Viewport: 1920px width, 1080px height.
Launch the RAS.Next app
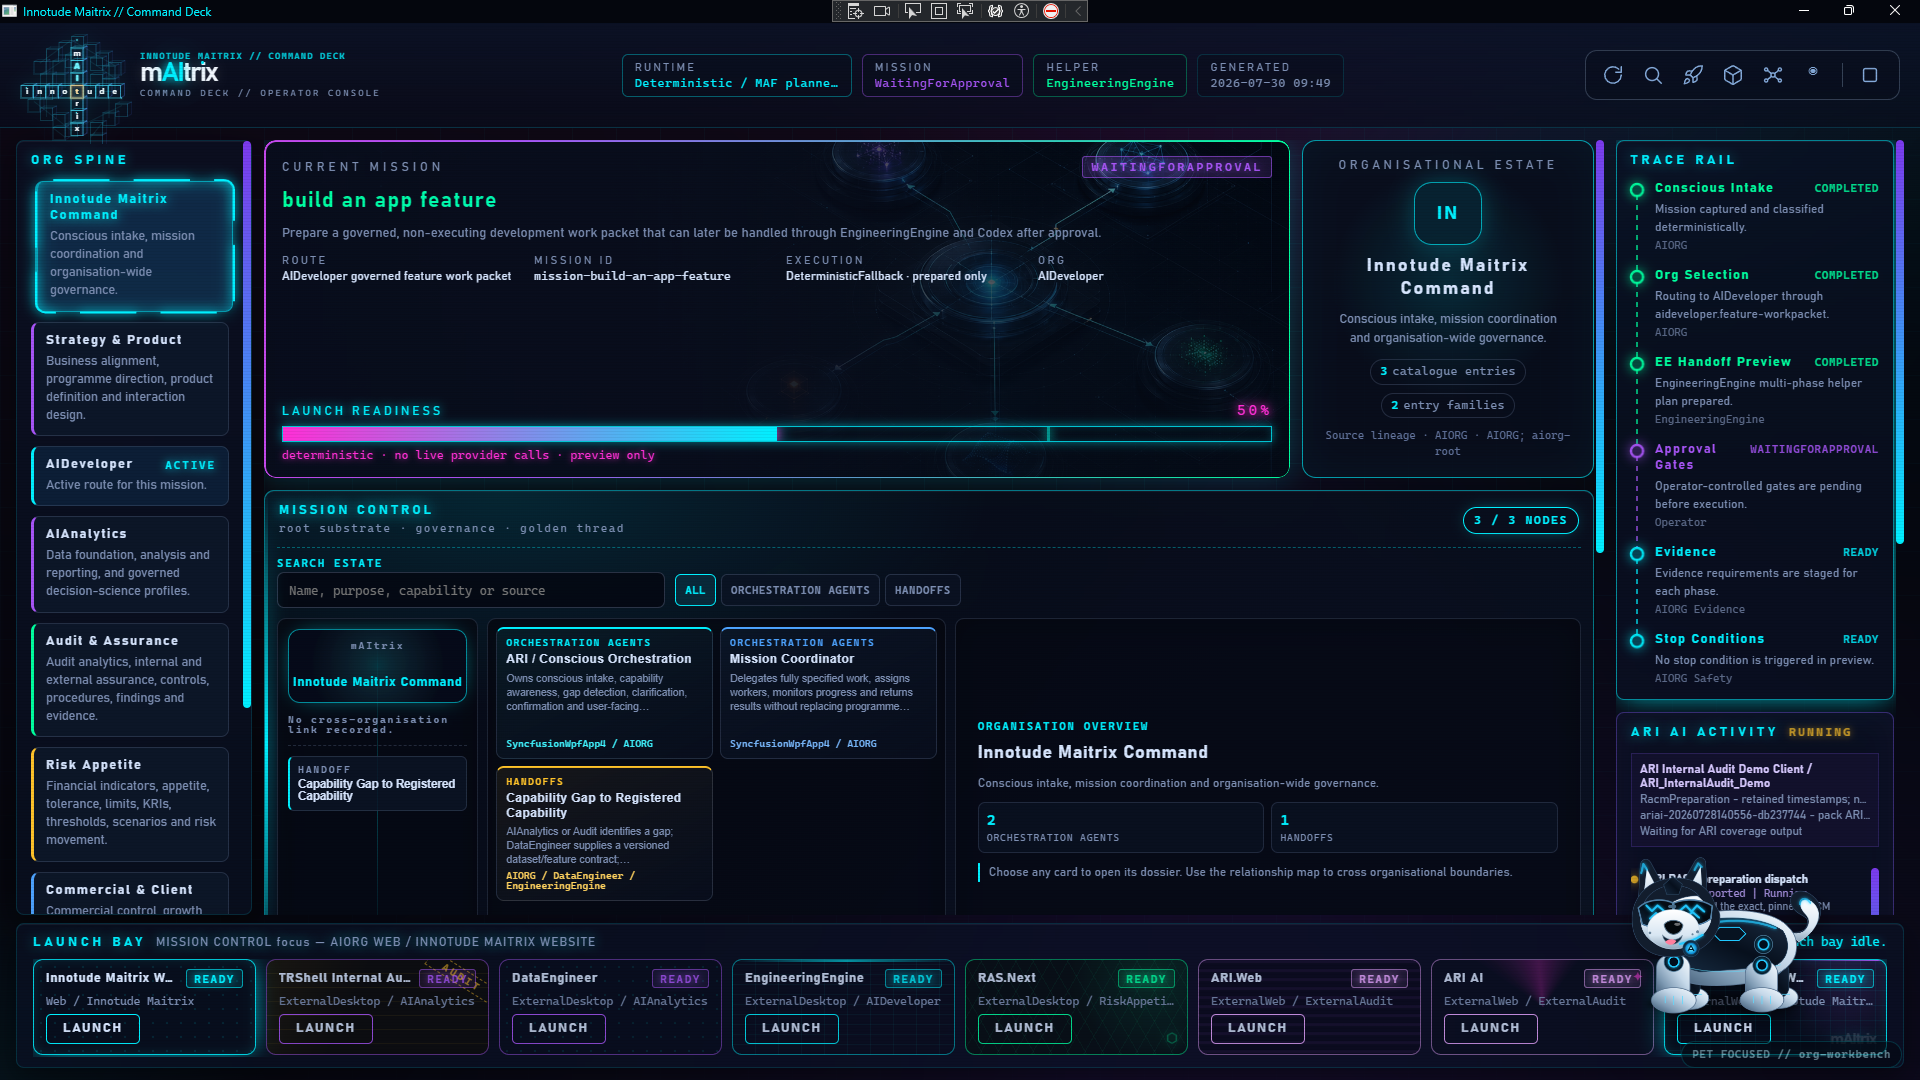tap(1024, 1028)
